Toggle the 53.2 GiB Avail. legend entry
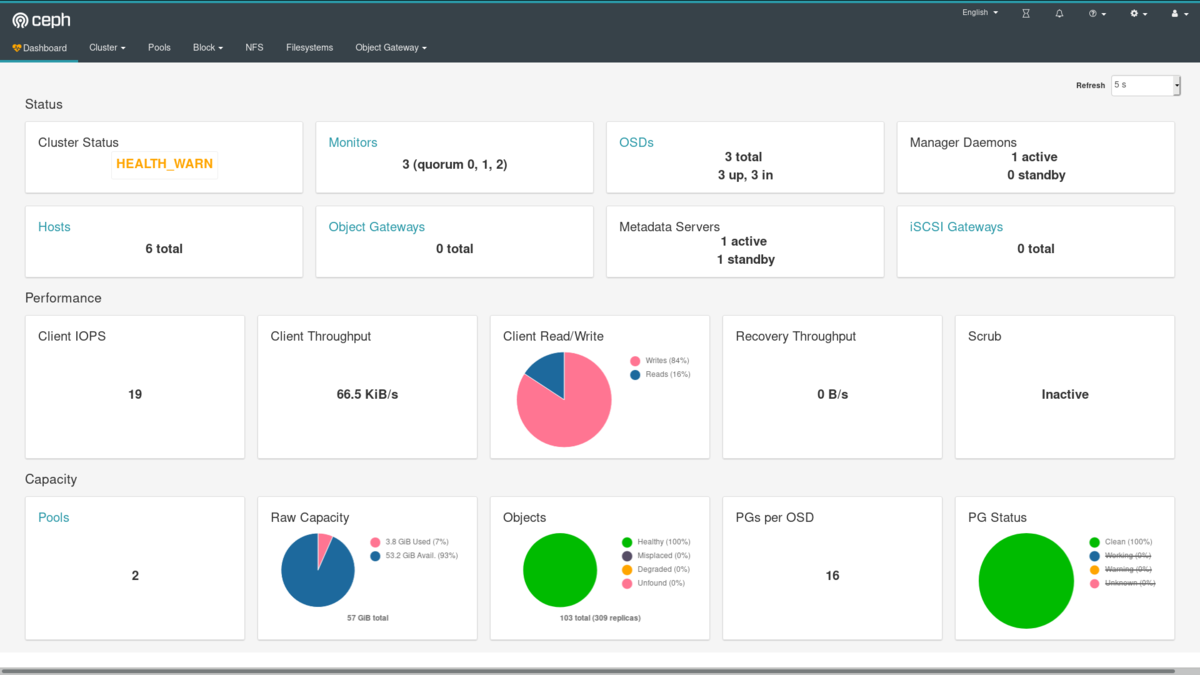Screen dimensions: 1200x675 (x=413, y=556)
